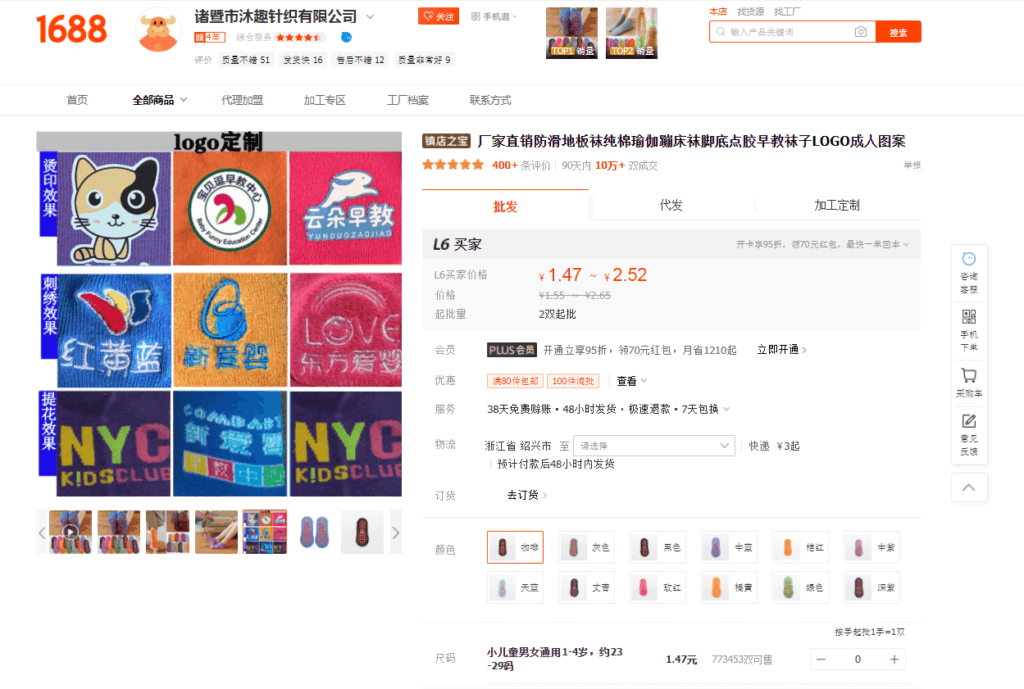Open 咨询客服 customer service chat
The width and height of the screenshot is (1024, 689).
969,273
